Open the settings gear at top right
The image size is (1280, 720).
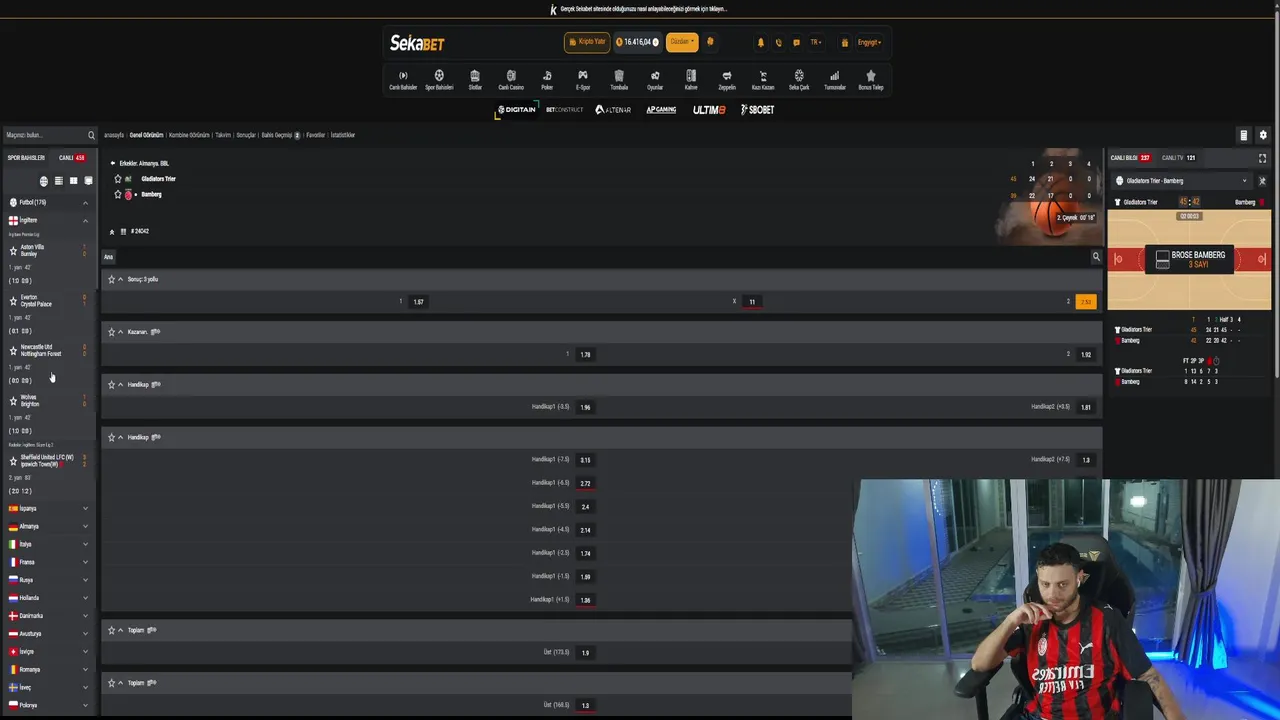click(x=1263, y=135)
